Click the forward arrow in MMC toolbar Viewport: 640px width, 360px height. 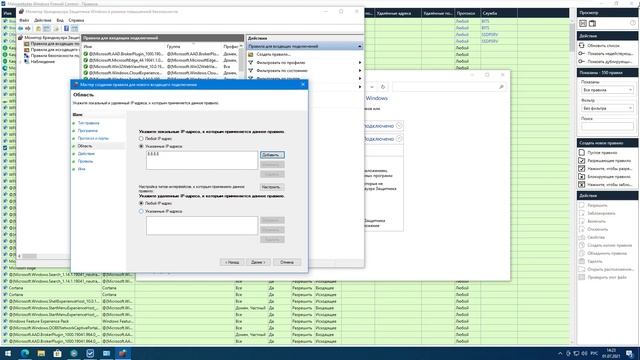click(x=28, y=29)
